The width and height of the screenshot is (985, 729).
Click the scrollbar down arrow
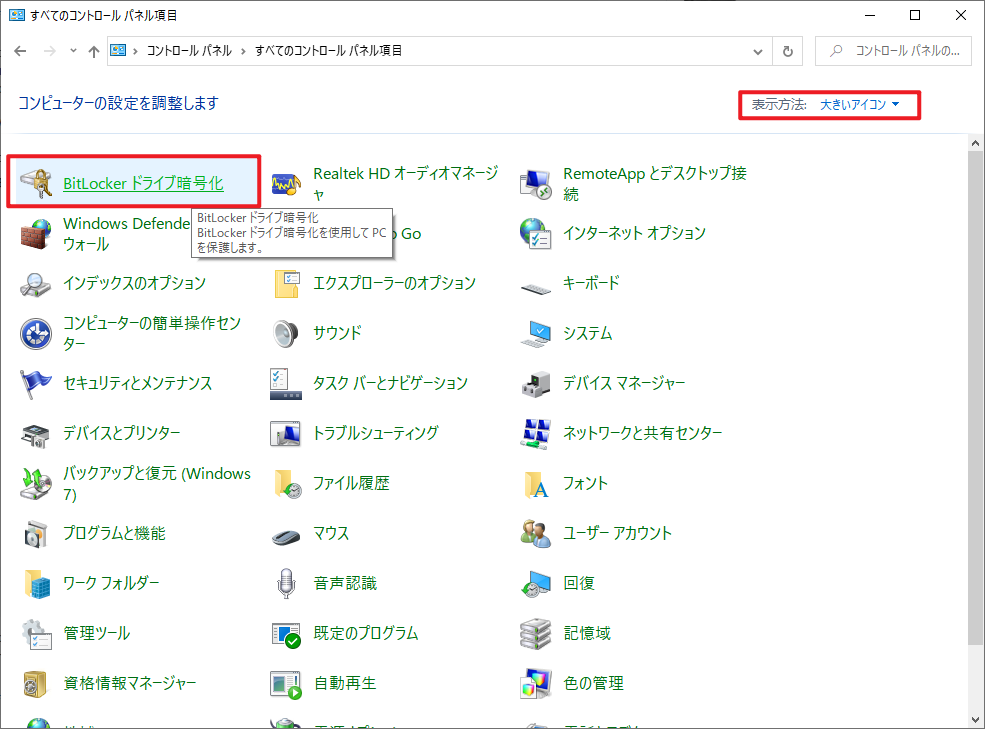975,720
